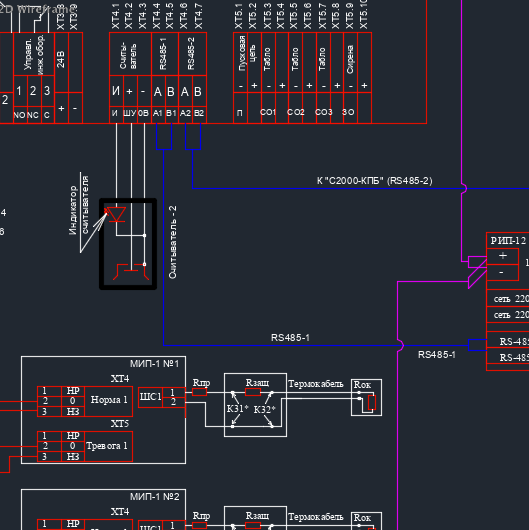Open the 2D Wireframe visual style control
Screen dimensions: 529x530
pos(37,9)
